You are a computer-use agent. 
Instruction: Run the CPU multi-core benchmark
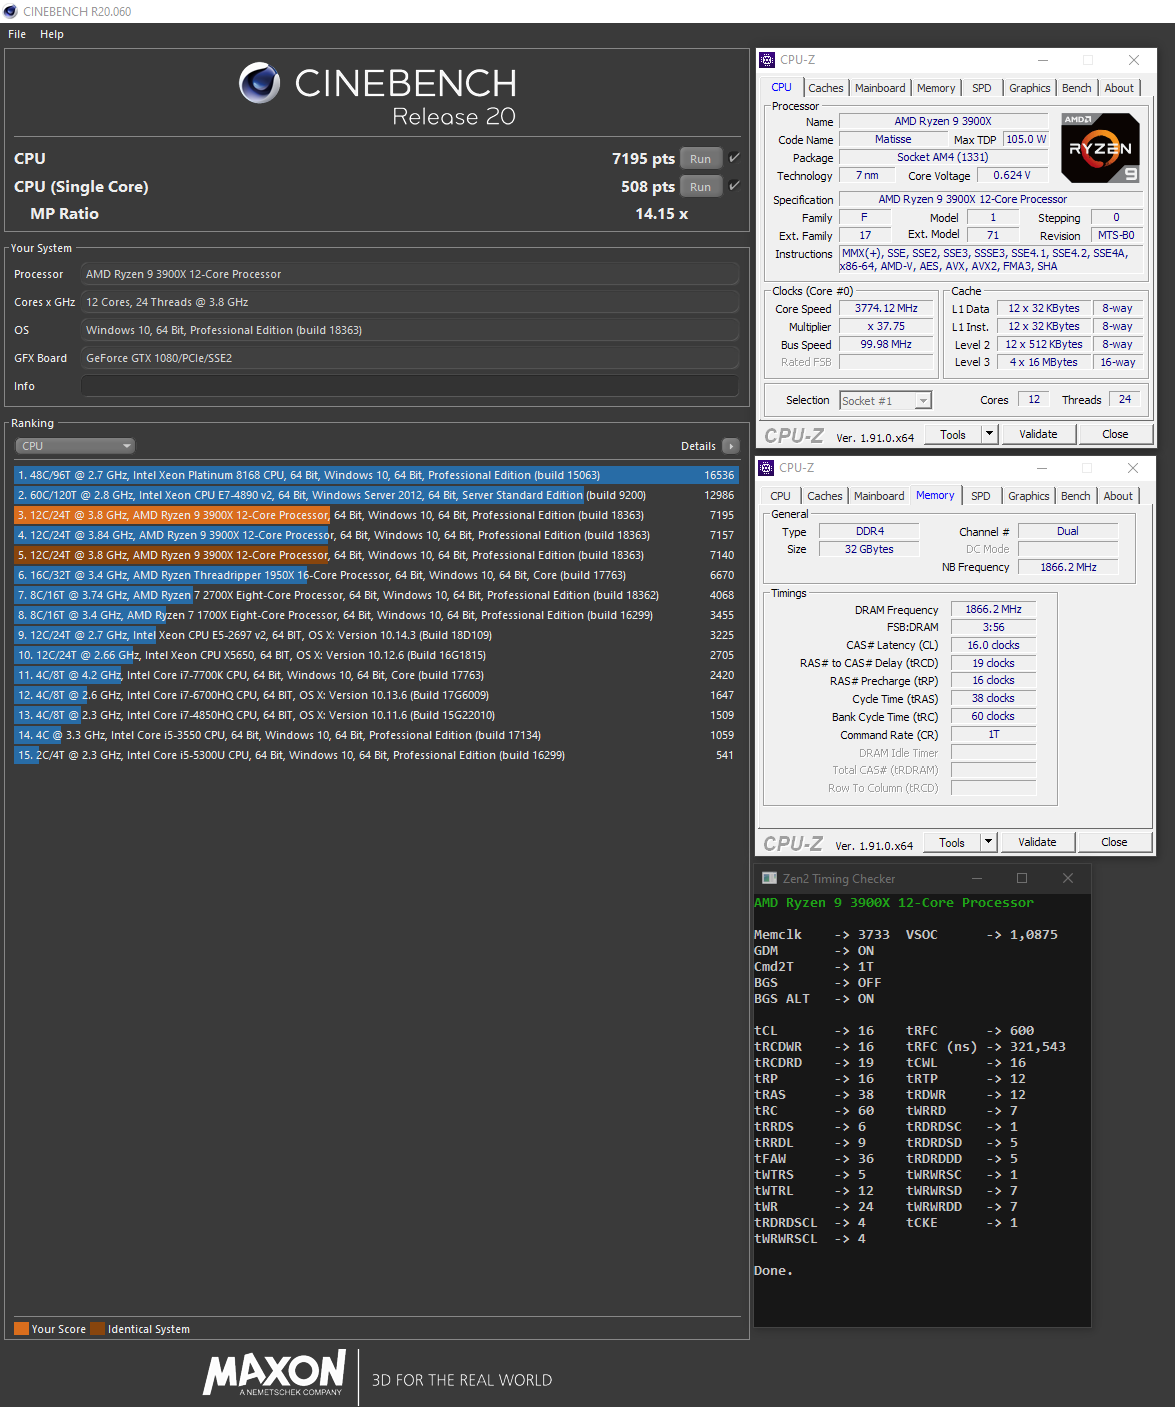(x=701, y=158)
